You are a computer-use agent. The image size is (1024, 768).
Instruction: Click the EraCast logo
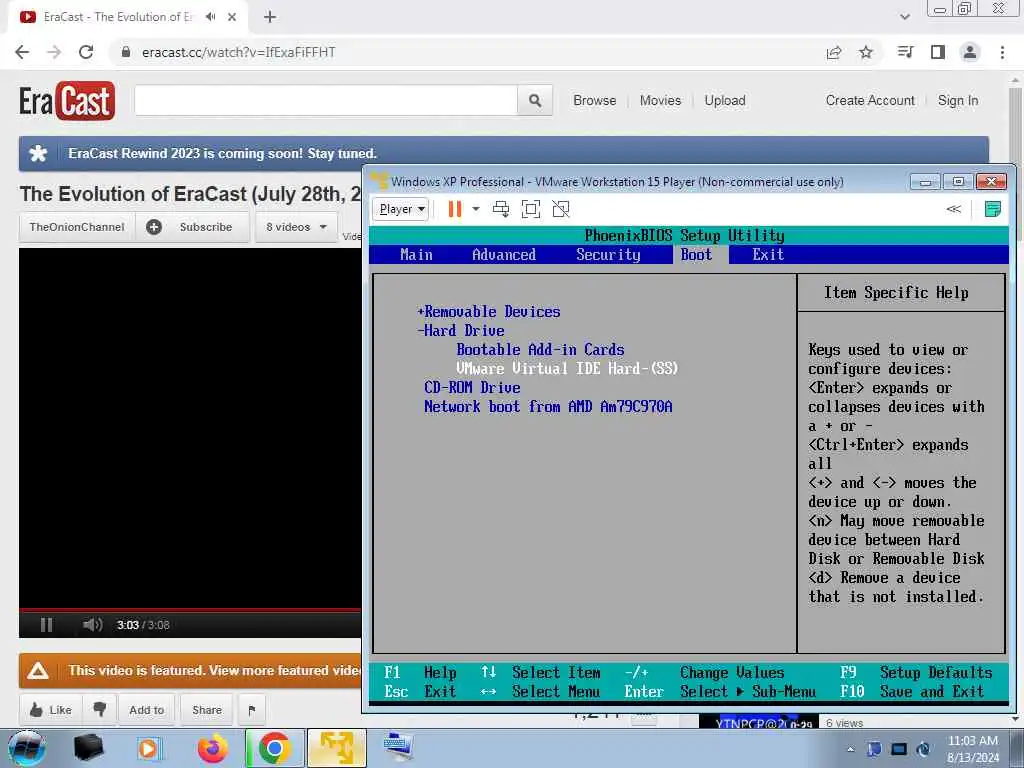tap(67, 101)
